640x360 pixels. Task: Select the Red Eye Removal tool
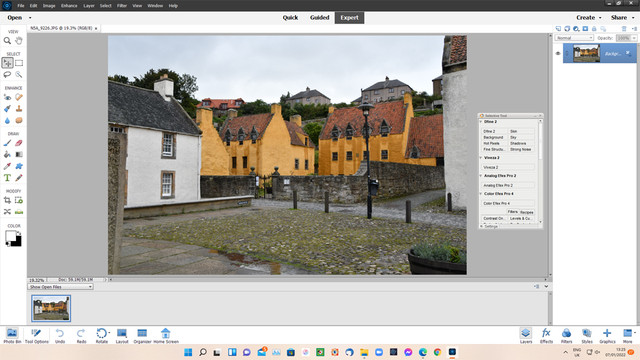(7, 97)
